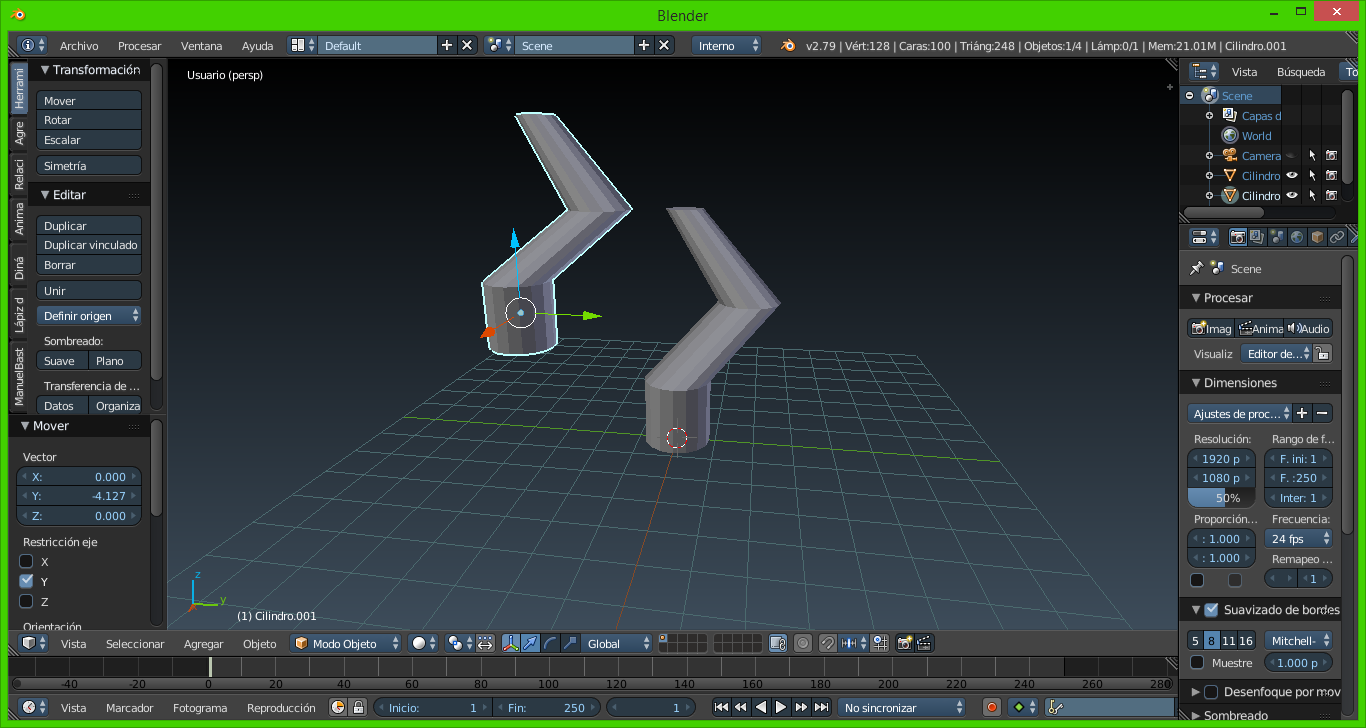The height and width of the screenshot is (728, 1366).
Task: Open the Object properties cube icon
Action: (1317, 237)
